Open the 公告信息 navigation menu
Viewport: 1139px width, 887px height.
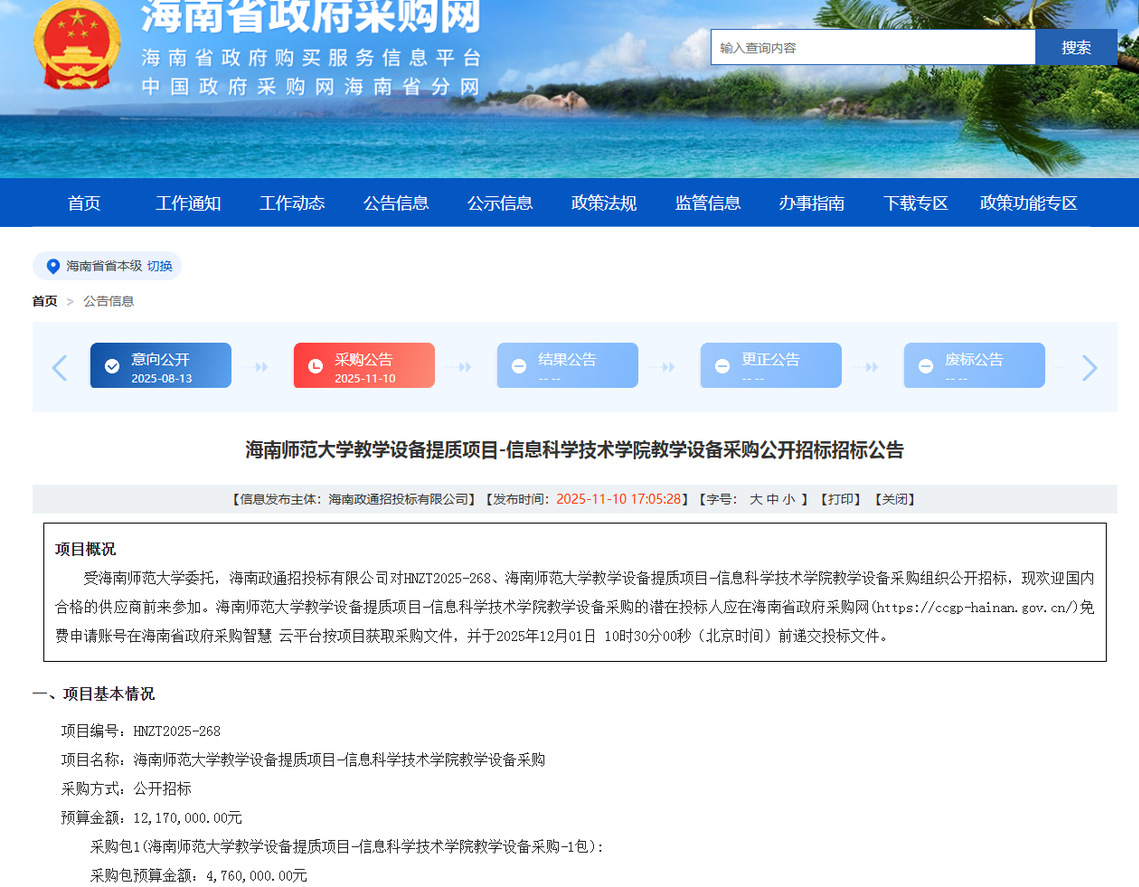point(396,203)
